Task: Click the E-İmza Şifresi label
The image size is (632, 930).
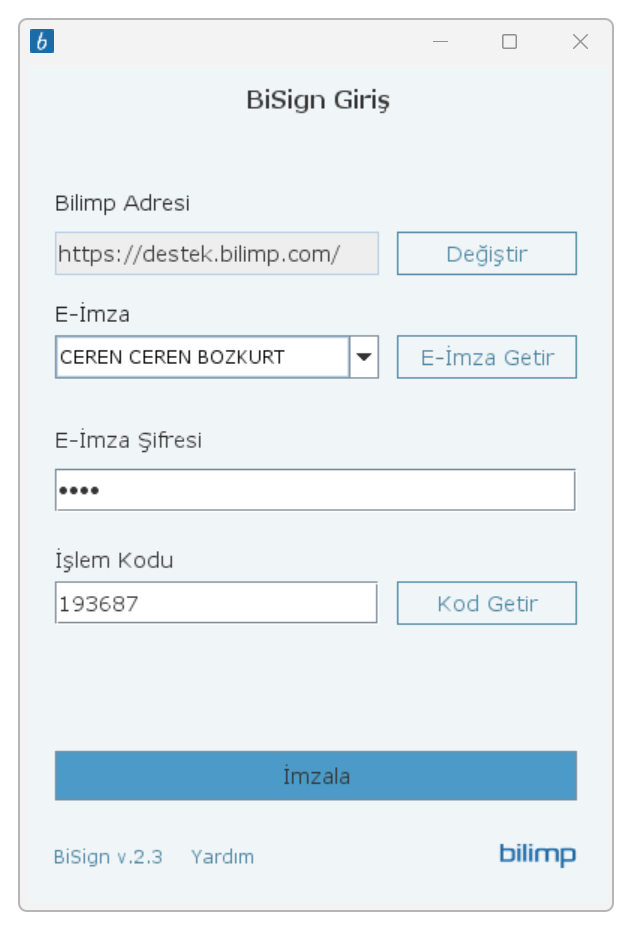Action: click(x=128, y=440)
